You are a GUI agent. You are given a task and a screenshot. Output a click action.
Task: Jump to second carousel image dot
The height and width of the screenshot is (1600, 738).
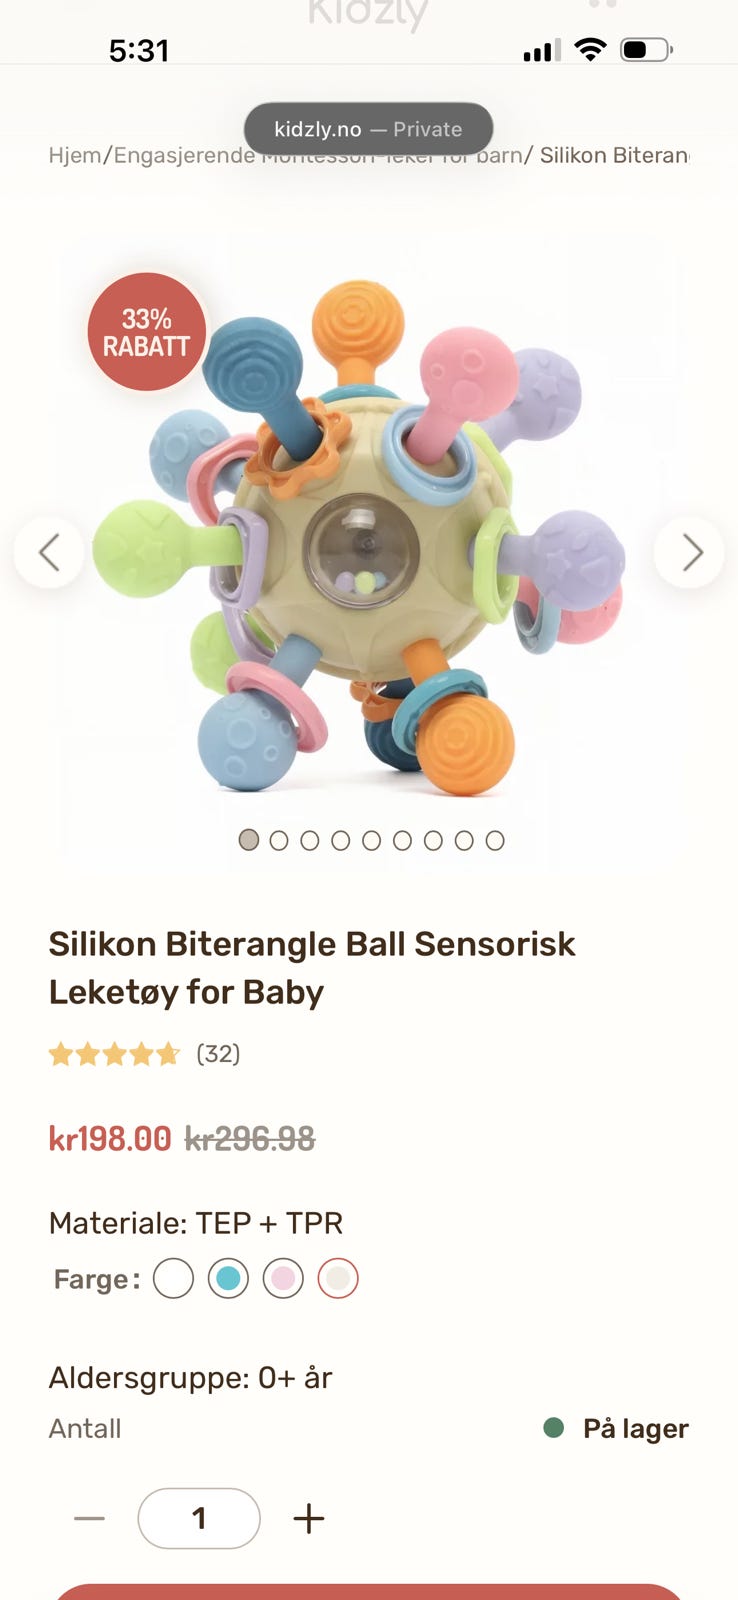pyautogui.click(x=279, y=840)
